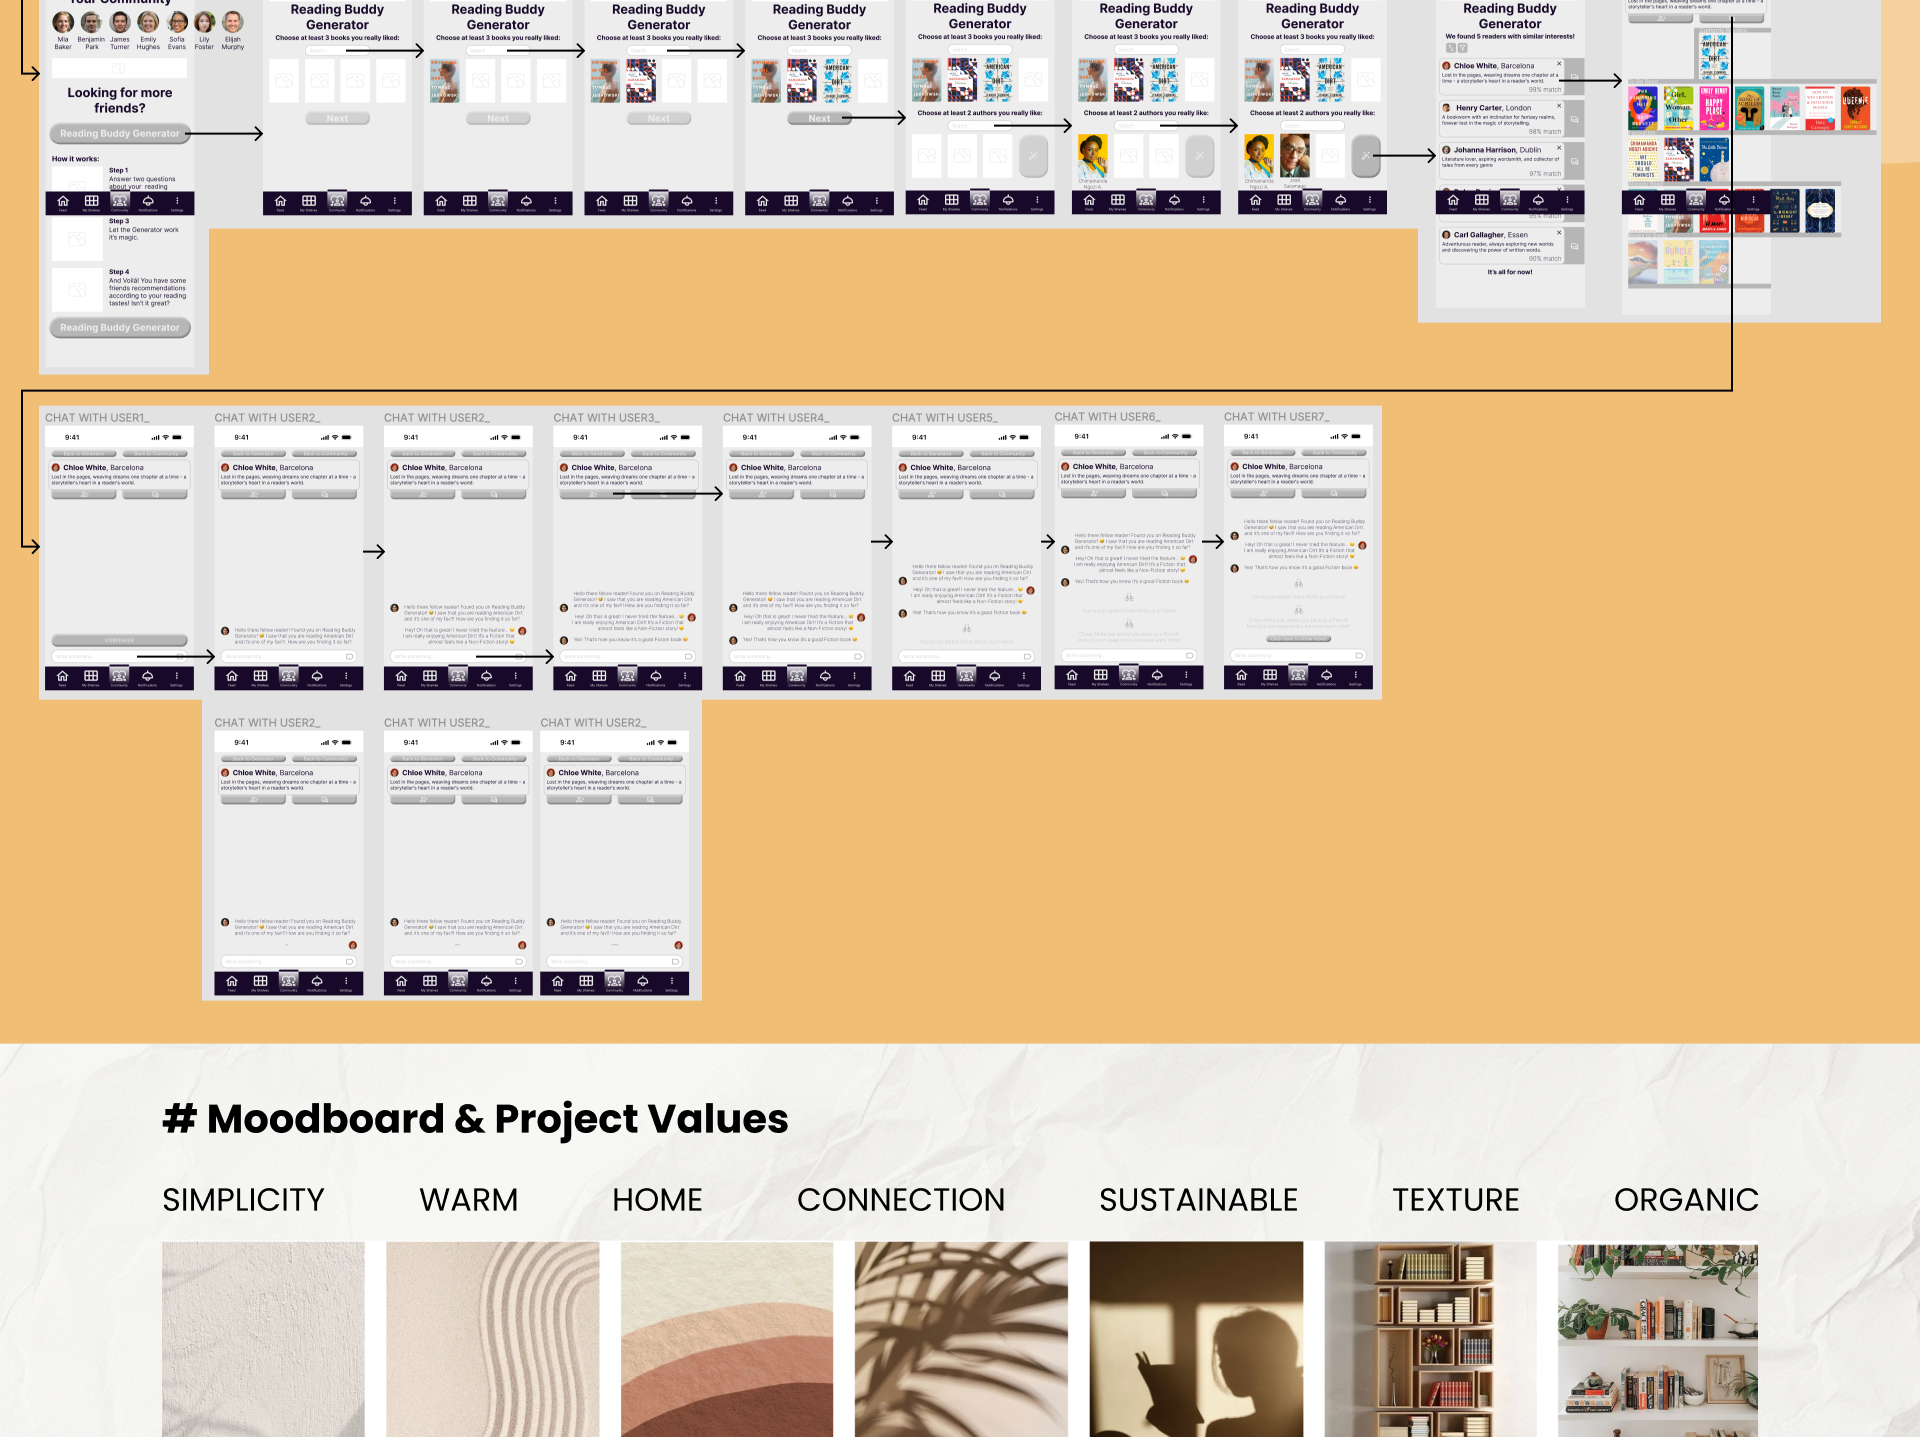Click the 'It's all for now!' text
The image size is (1920, 1437).
click(x=1510, y=272)
